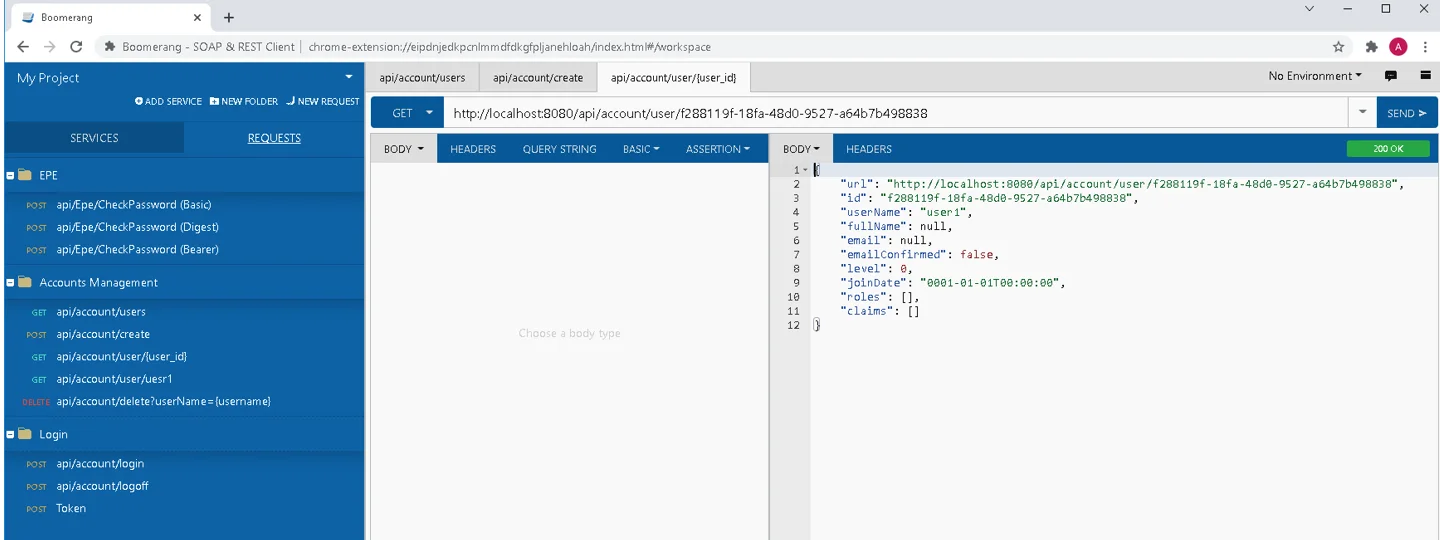Open a new browser tab
Image resolution: width=1440 pixels, height=540 pixels.
(x=229, y=17)
